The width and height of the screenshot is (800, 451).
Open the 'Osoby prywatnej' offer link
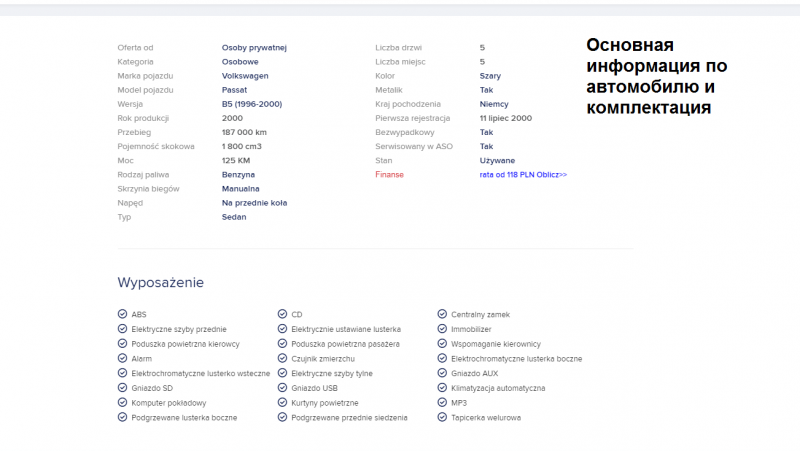[254, 47]
